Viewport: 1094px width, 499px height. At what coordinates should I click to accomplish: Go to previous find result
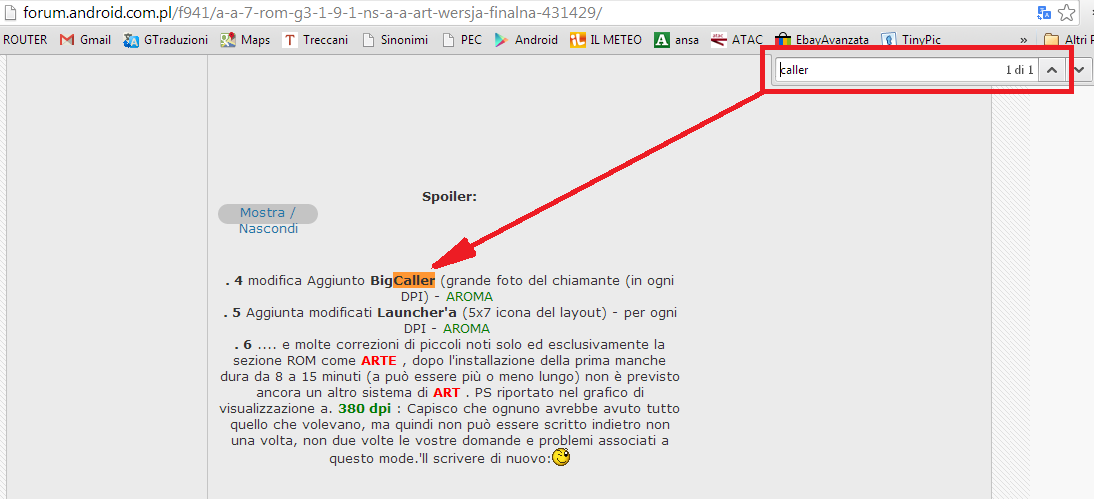click(1053, 70)
